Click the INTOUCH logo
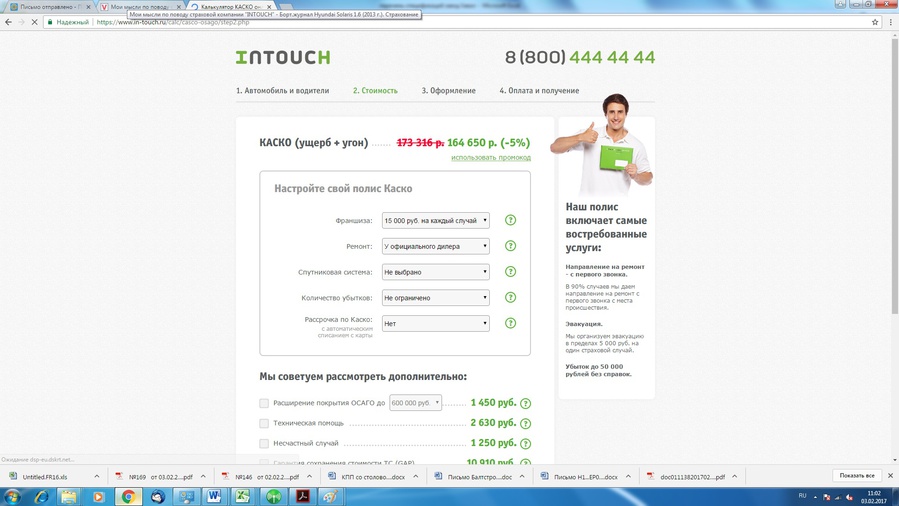 (x=283, y=57)
